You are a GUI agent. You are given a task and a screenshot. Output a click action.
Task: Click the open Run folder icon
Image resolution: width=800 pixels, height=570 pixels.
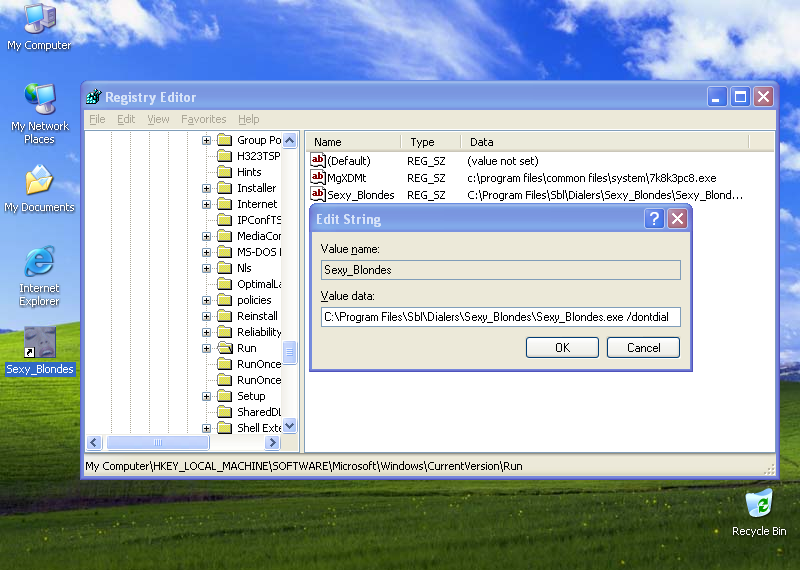(x=224, y=348)
